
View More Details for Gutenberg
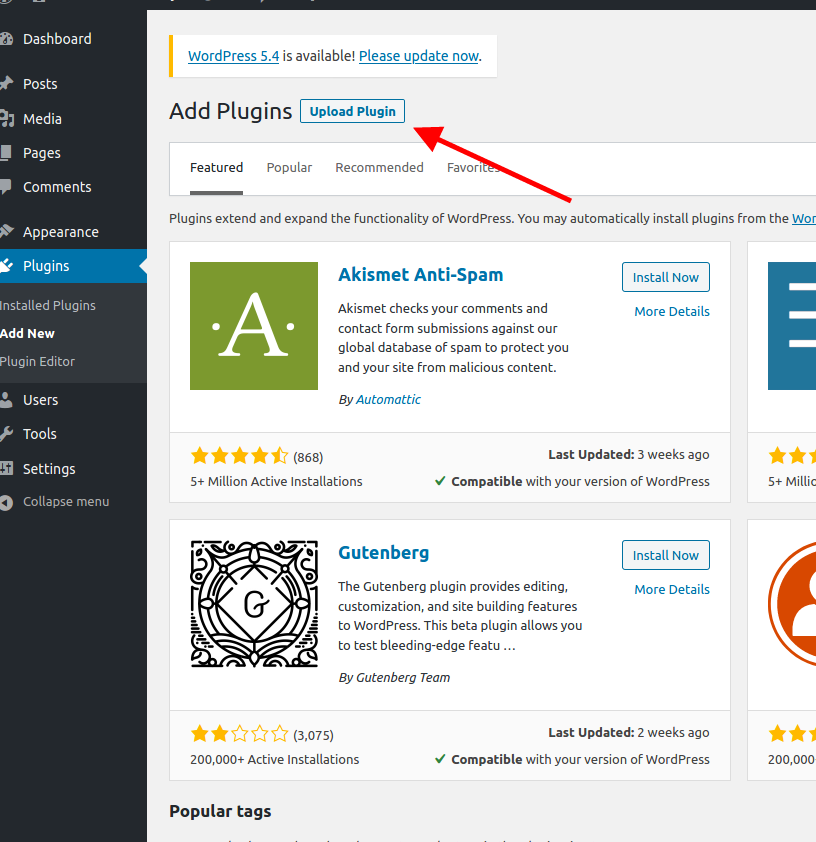(672, 590)
